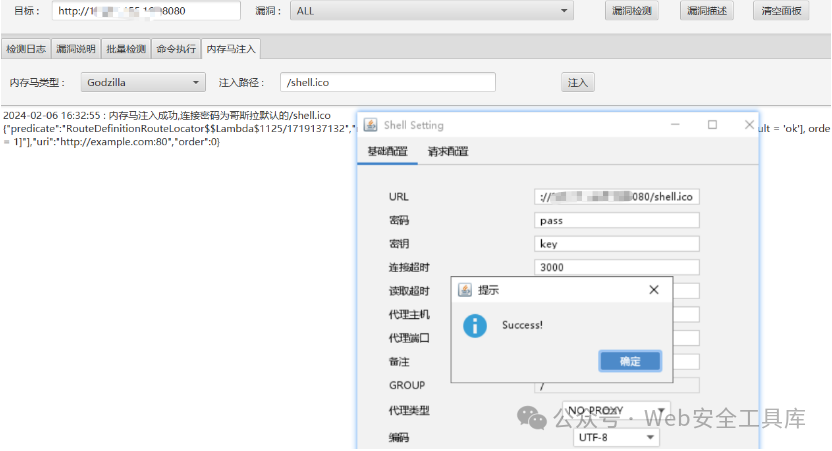Click the 漏洞检测 button

(631, 11)
